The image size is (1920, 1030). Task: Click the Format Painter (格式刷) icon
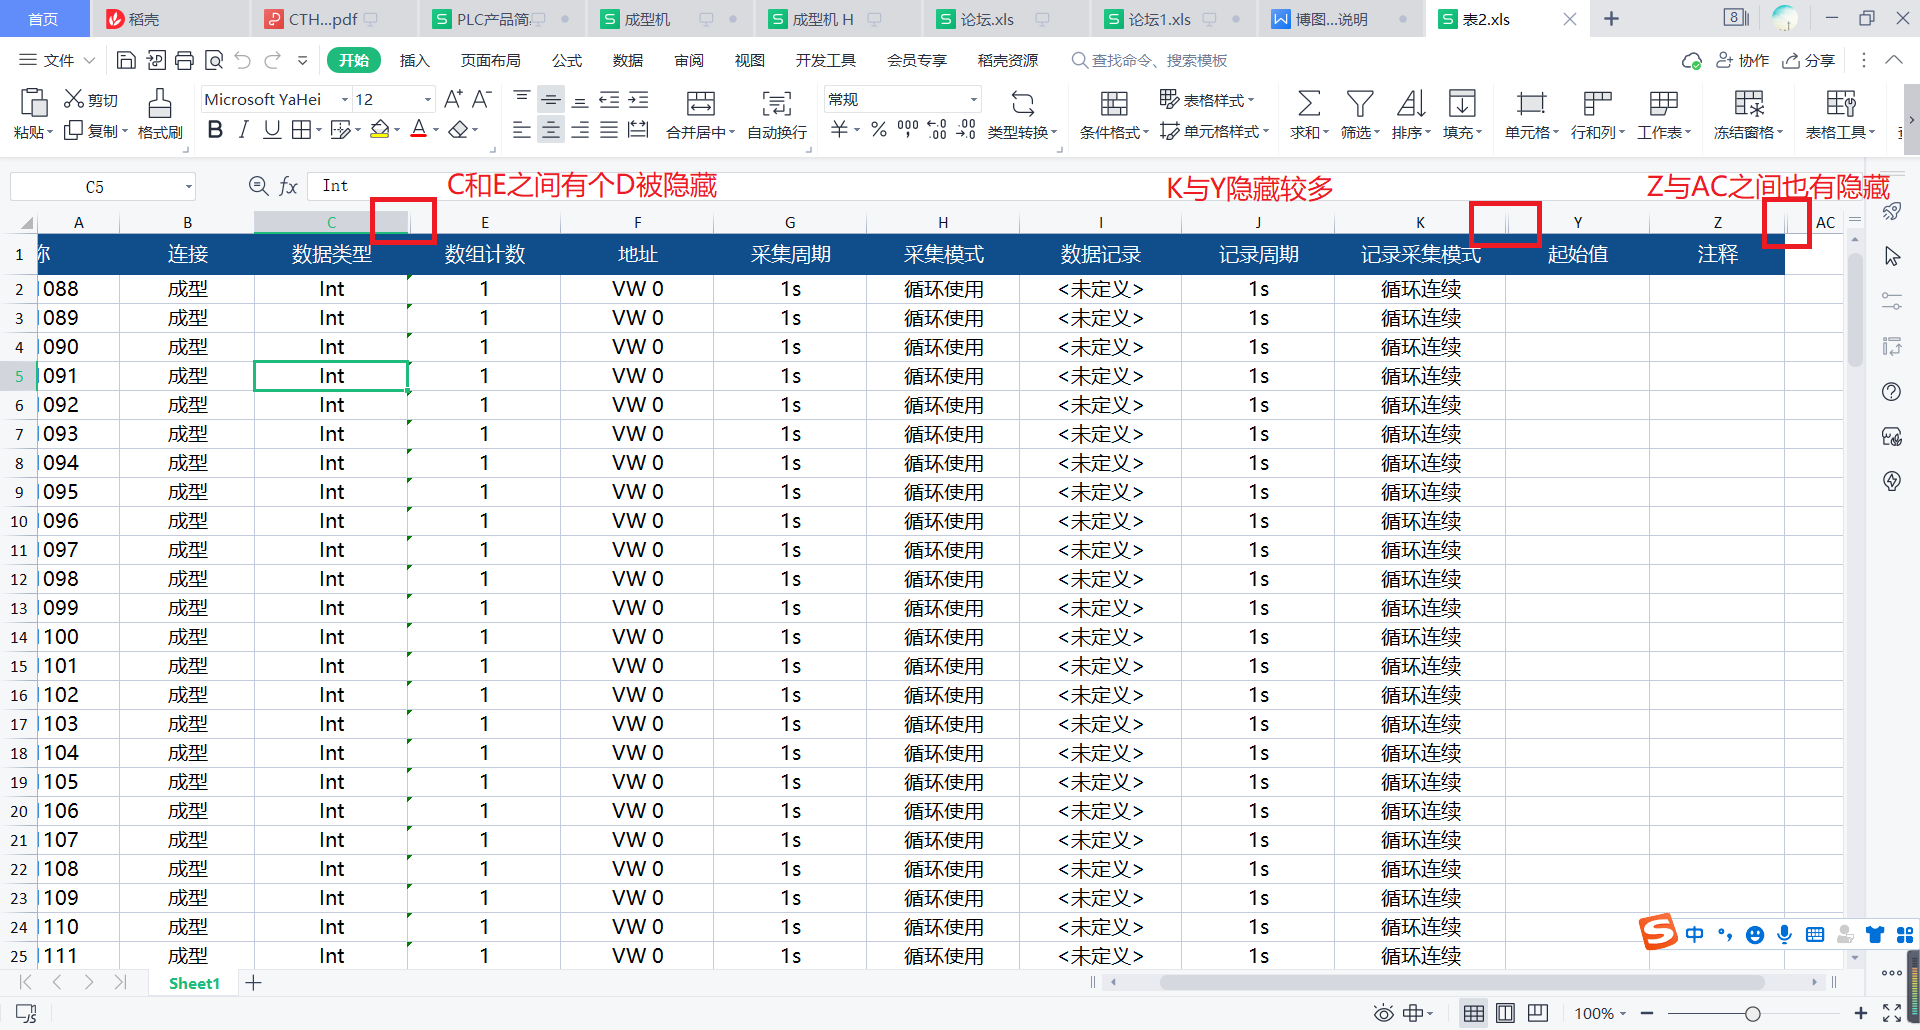(x=160, y=103)
